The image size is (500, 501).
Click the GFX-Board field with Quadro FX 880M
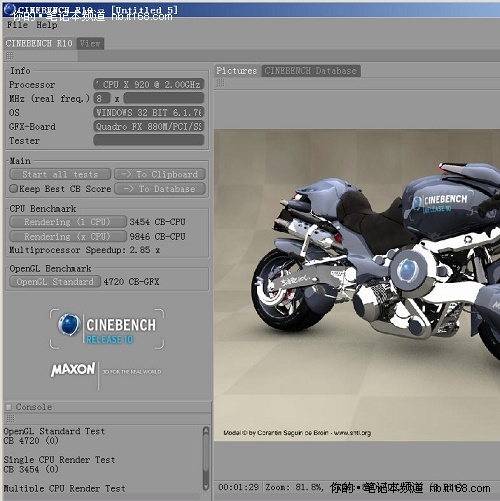click(149, 126)
